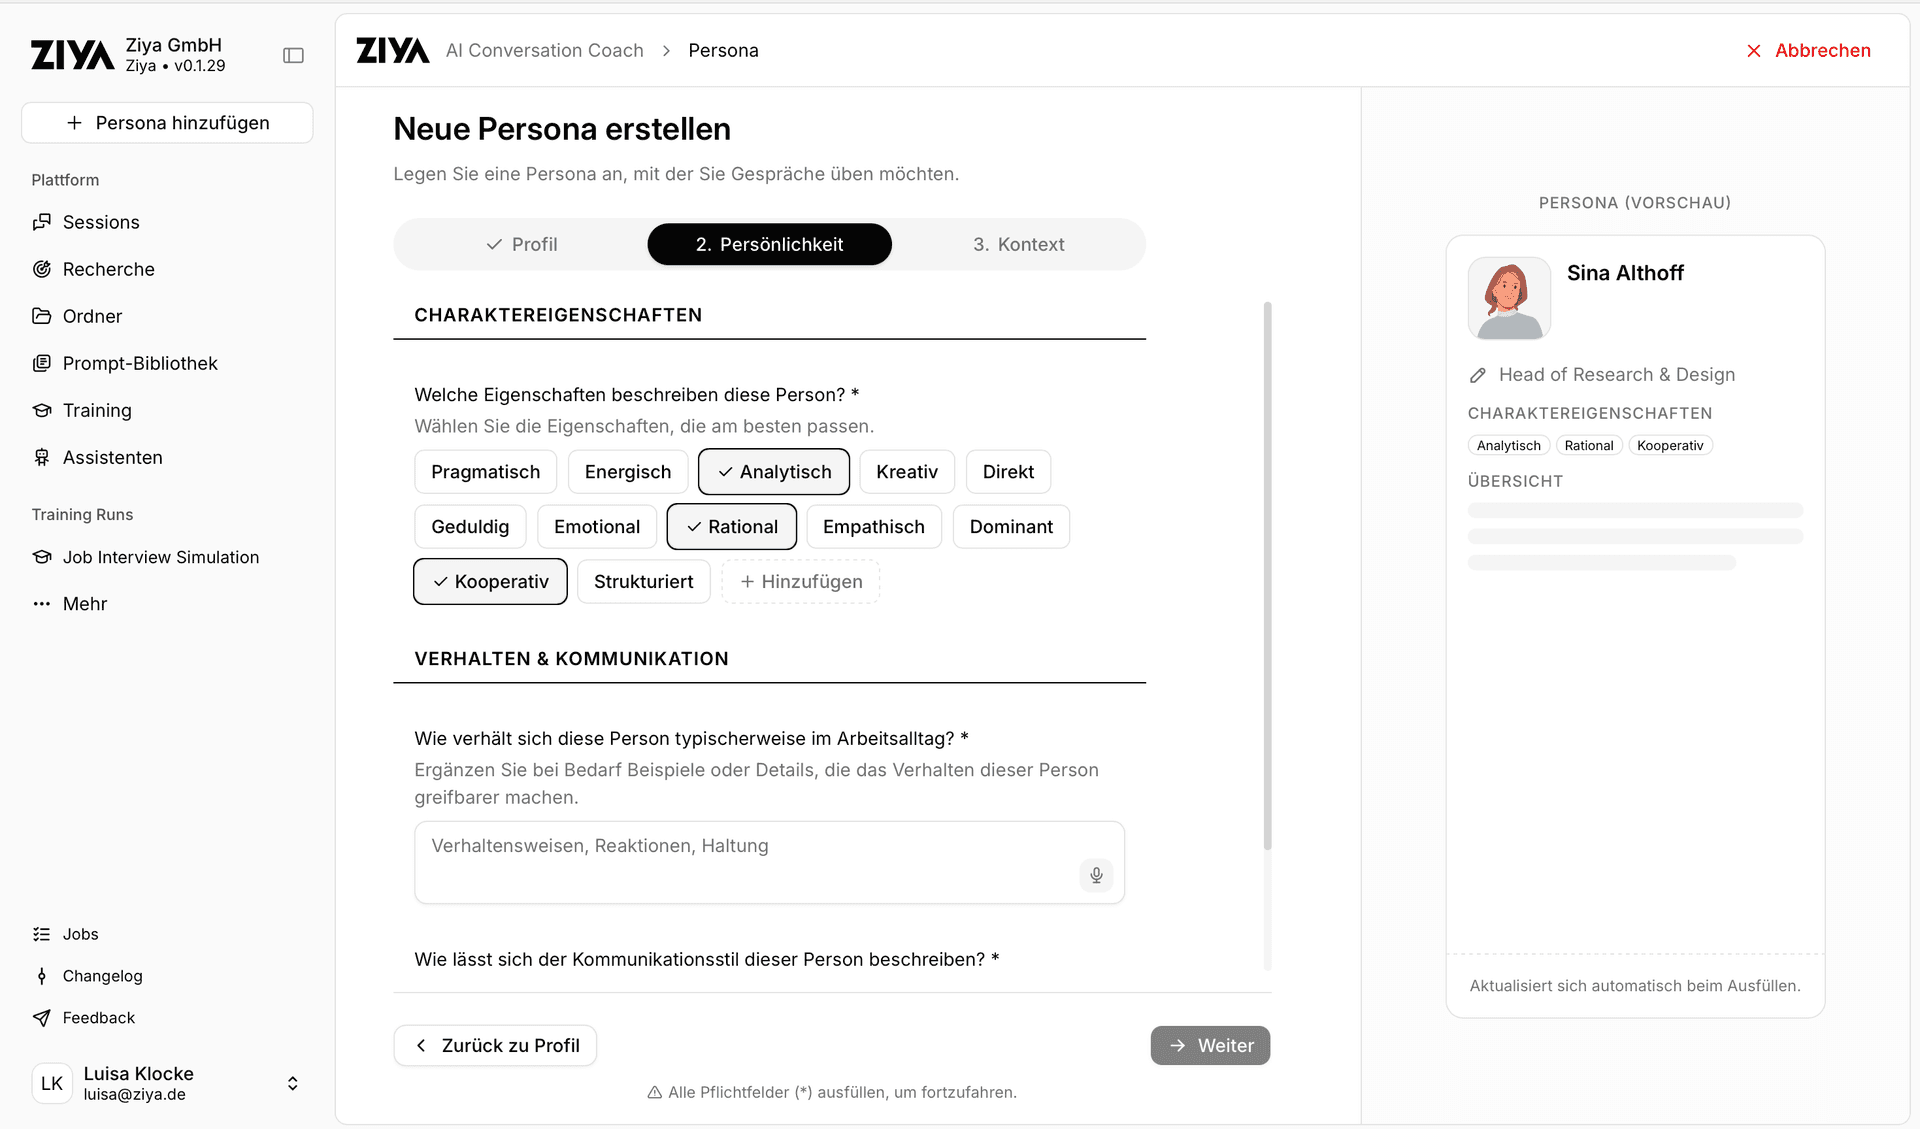
Task: Click the microphone icon in behavior field
Action: [x=1096, y=875]
